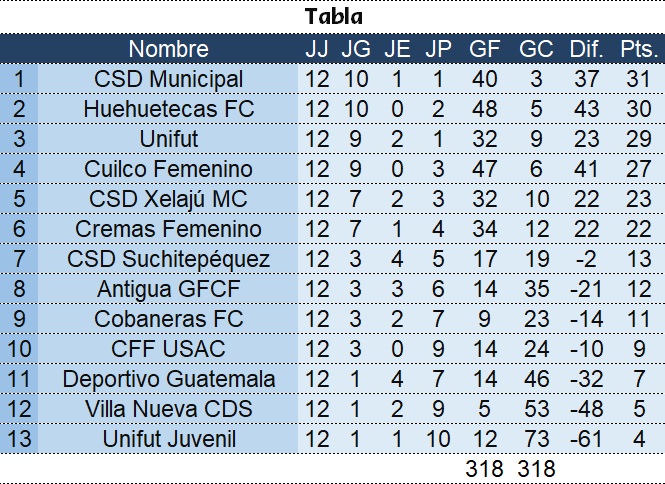Click the Antigua GFCF team cell

click(x=168, y=289)
